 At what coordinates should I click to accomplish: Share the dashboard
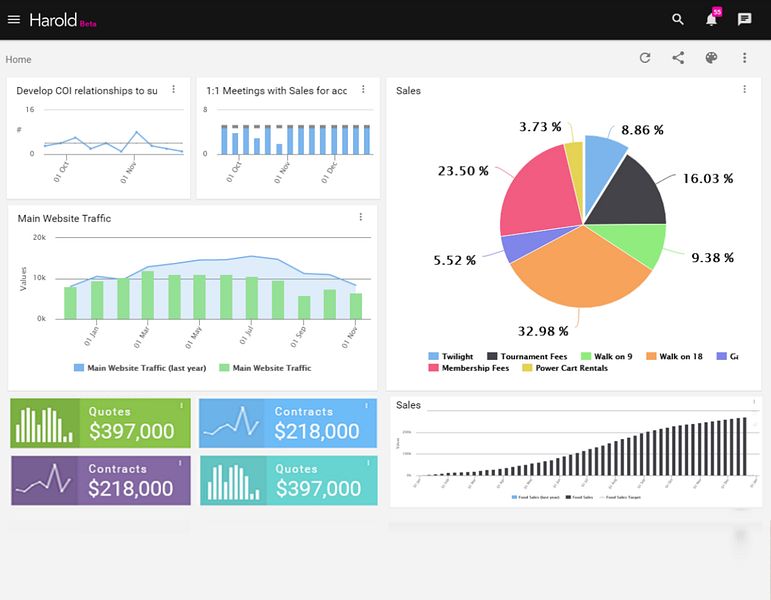[678, 58]
